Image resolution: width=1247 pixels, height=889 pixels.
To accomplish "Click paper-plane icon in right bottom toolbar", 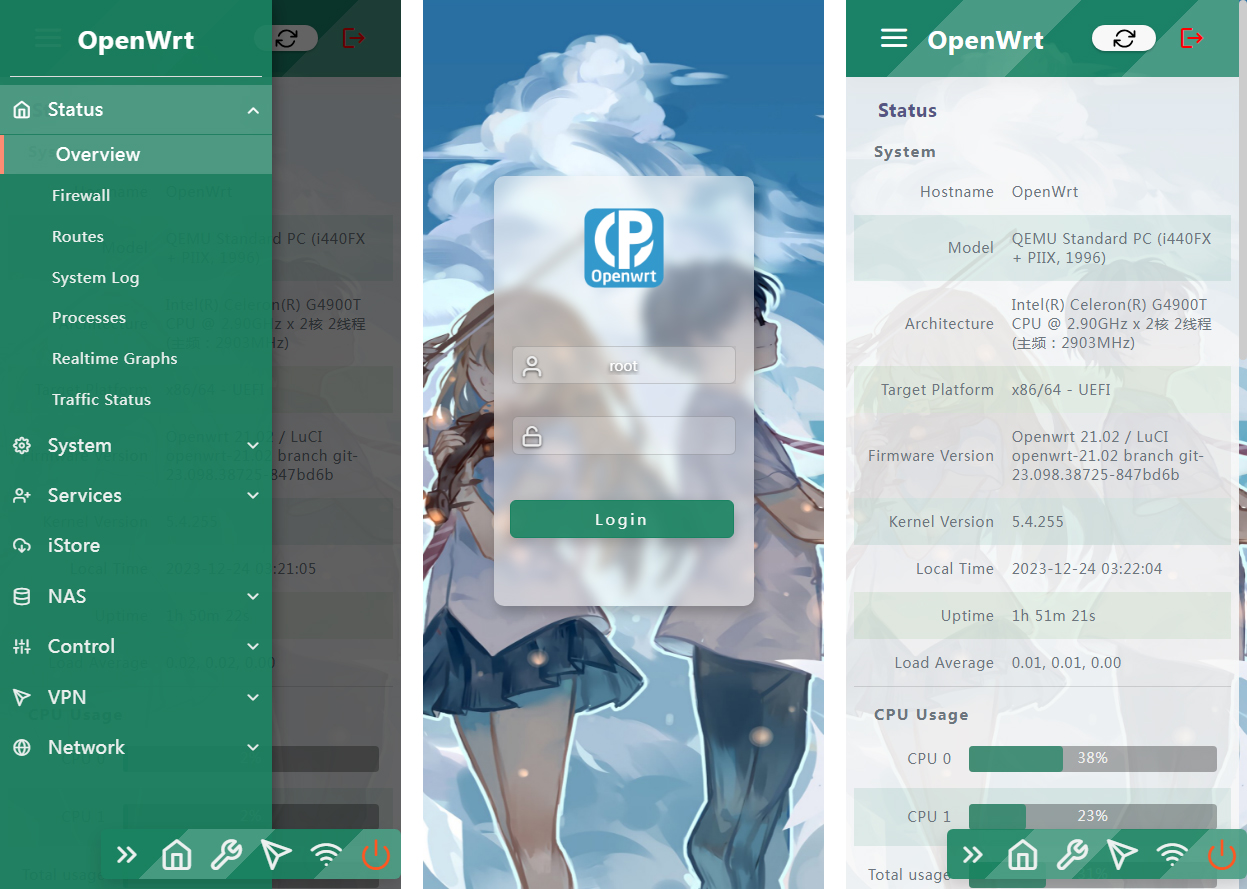I will coord(1122,854).
